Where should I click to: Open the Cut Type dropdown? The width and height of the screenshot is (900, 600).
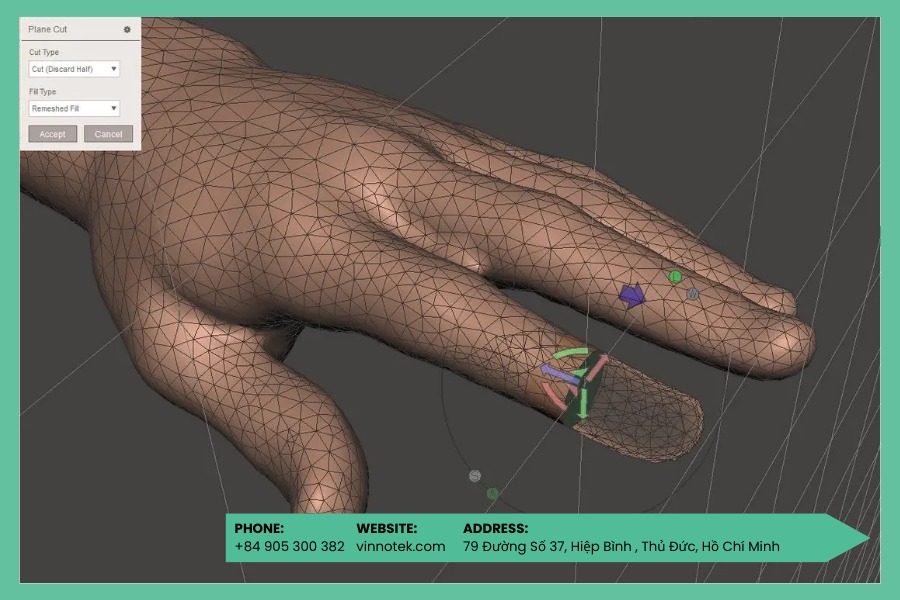click(x=74, y=69)
